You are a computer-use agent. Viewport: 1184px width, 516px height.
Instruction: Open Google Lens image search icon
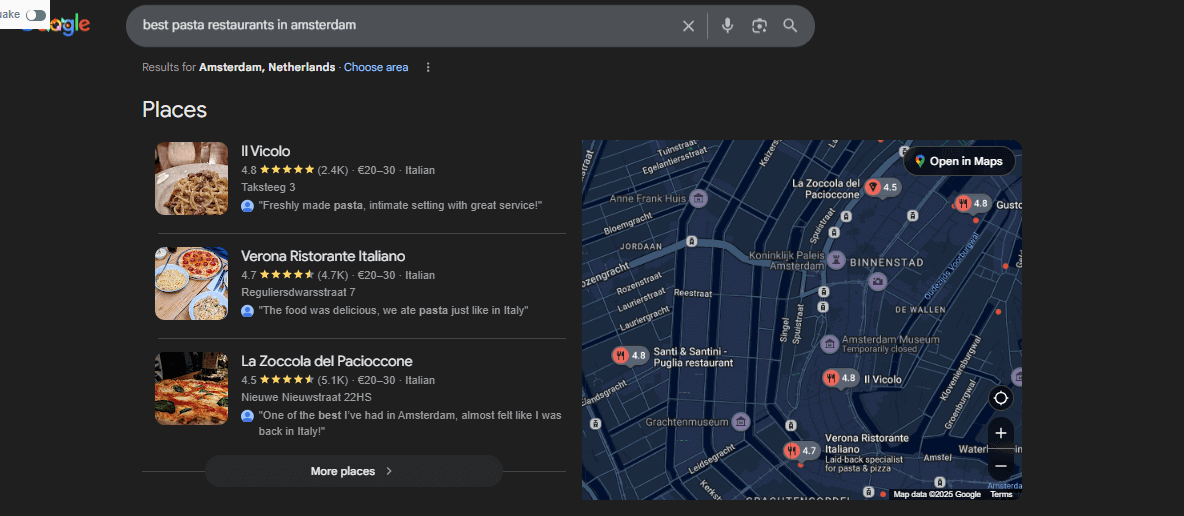tap(759, 26)
